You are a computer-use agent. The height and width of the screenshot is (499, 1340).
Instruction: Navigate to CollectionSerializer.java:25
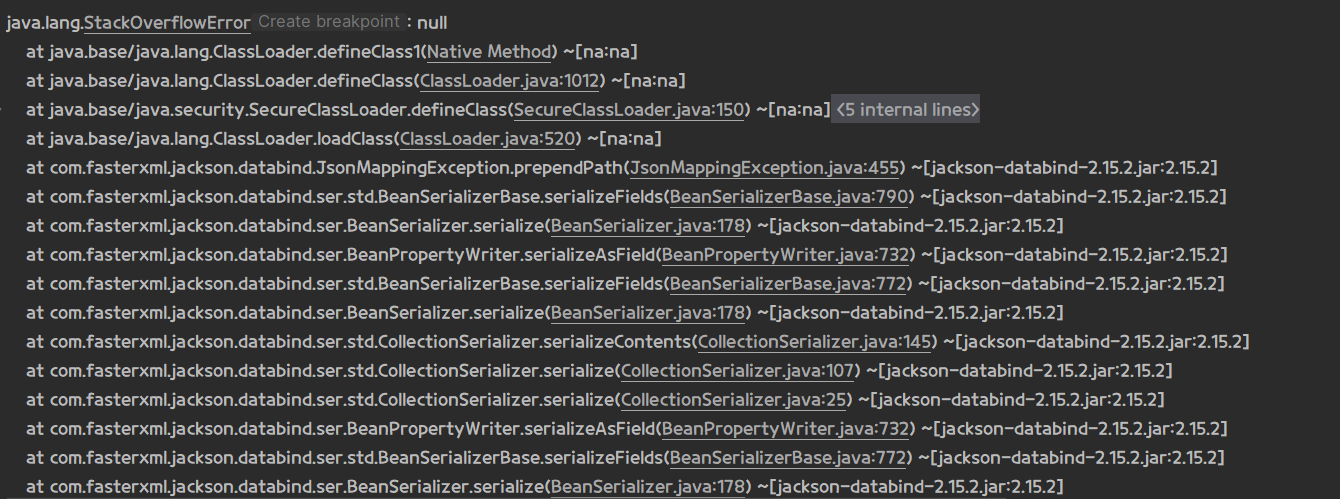coord(734,400)
